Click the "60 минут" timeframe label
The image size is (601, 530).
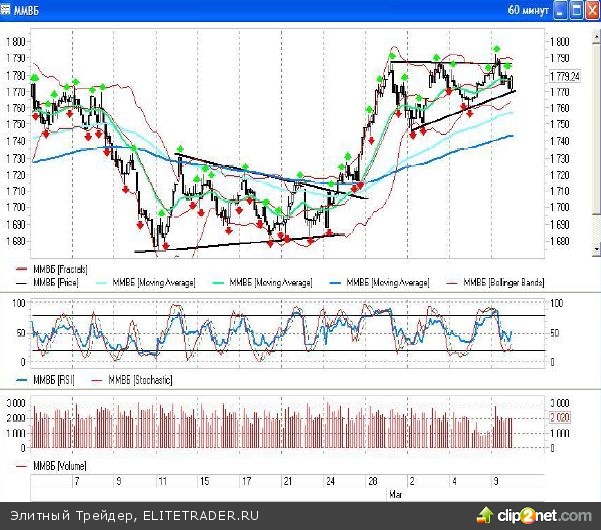click(x=527, y=10)
